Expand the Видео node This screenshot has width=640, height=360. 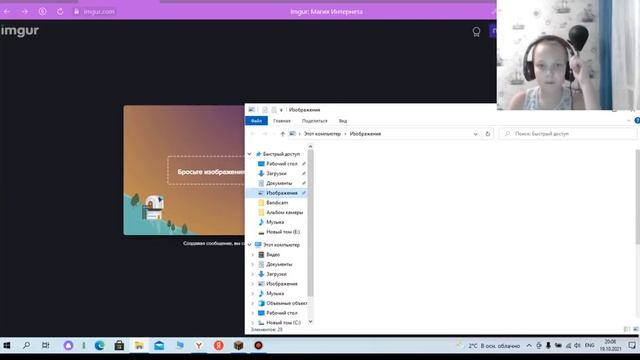pos(253,255)
